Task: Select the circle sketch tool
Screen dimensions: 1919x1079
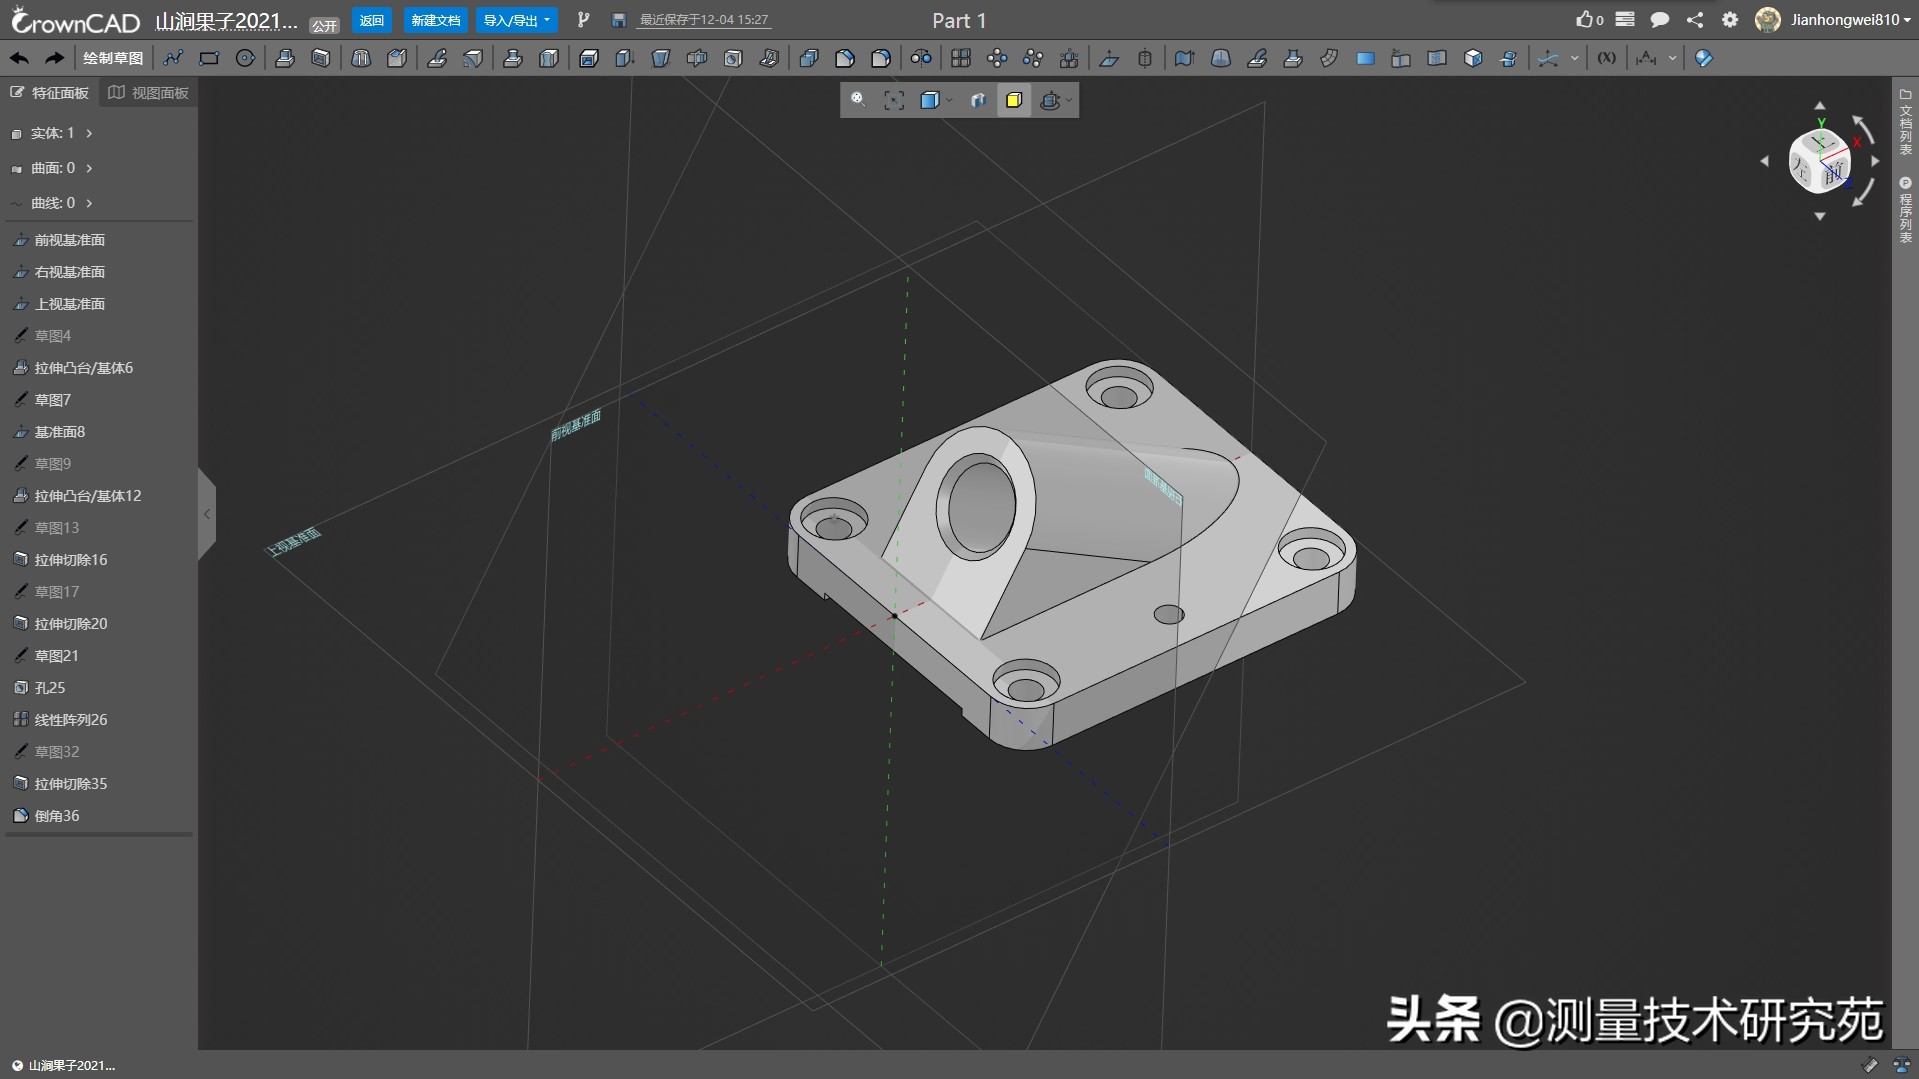Action: click(245, 58)
